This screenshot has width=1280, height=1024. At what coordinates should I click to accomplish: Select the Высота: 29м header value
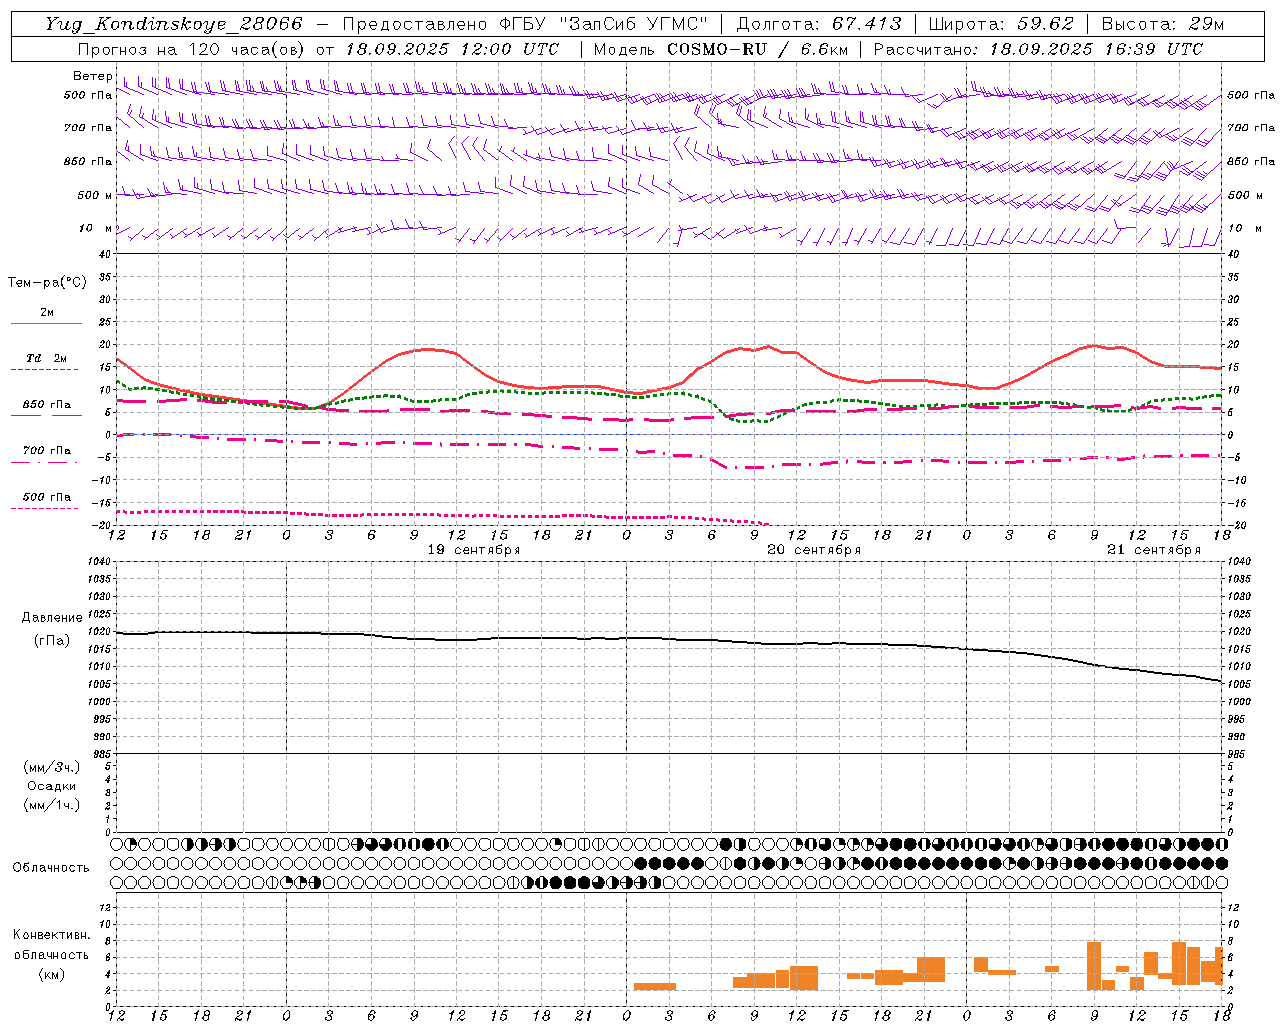[x=1162, y=24]
